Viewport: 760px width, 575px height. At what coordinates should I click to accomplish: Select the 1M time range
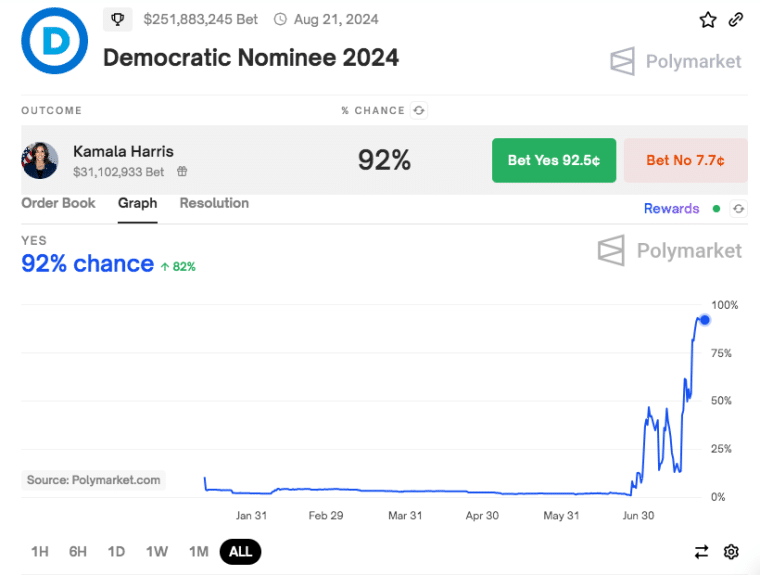199,552
